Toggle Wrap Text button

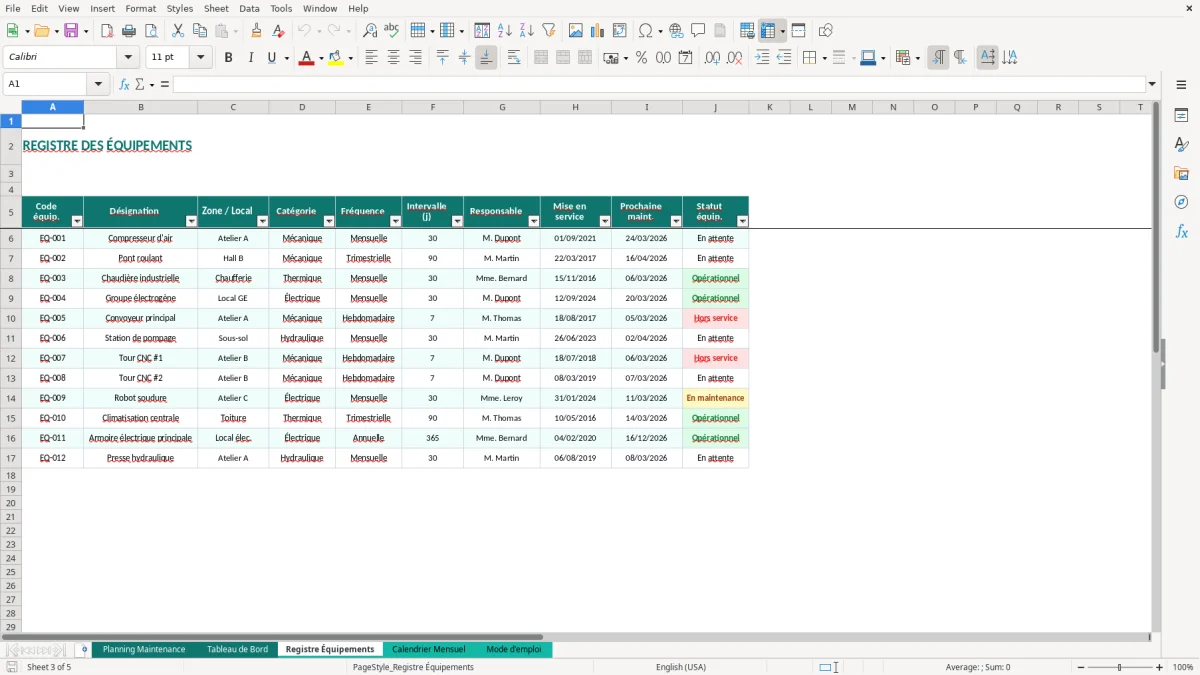[x=514, y=58]
